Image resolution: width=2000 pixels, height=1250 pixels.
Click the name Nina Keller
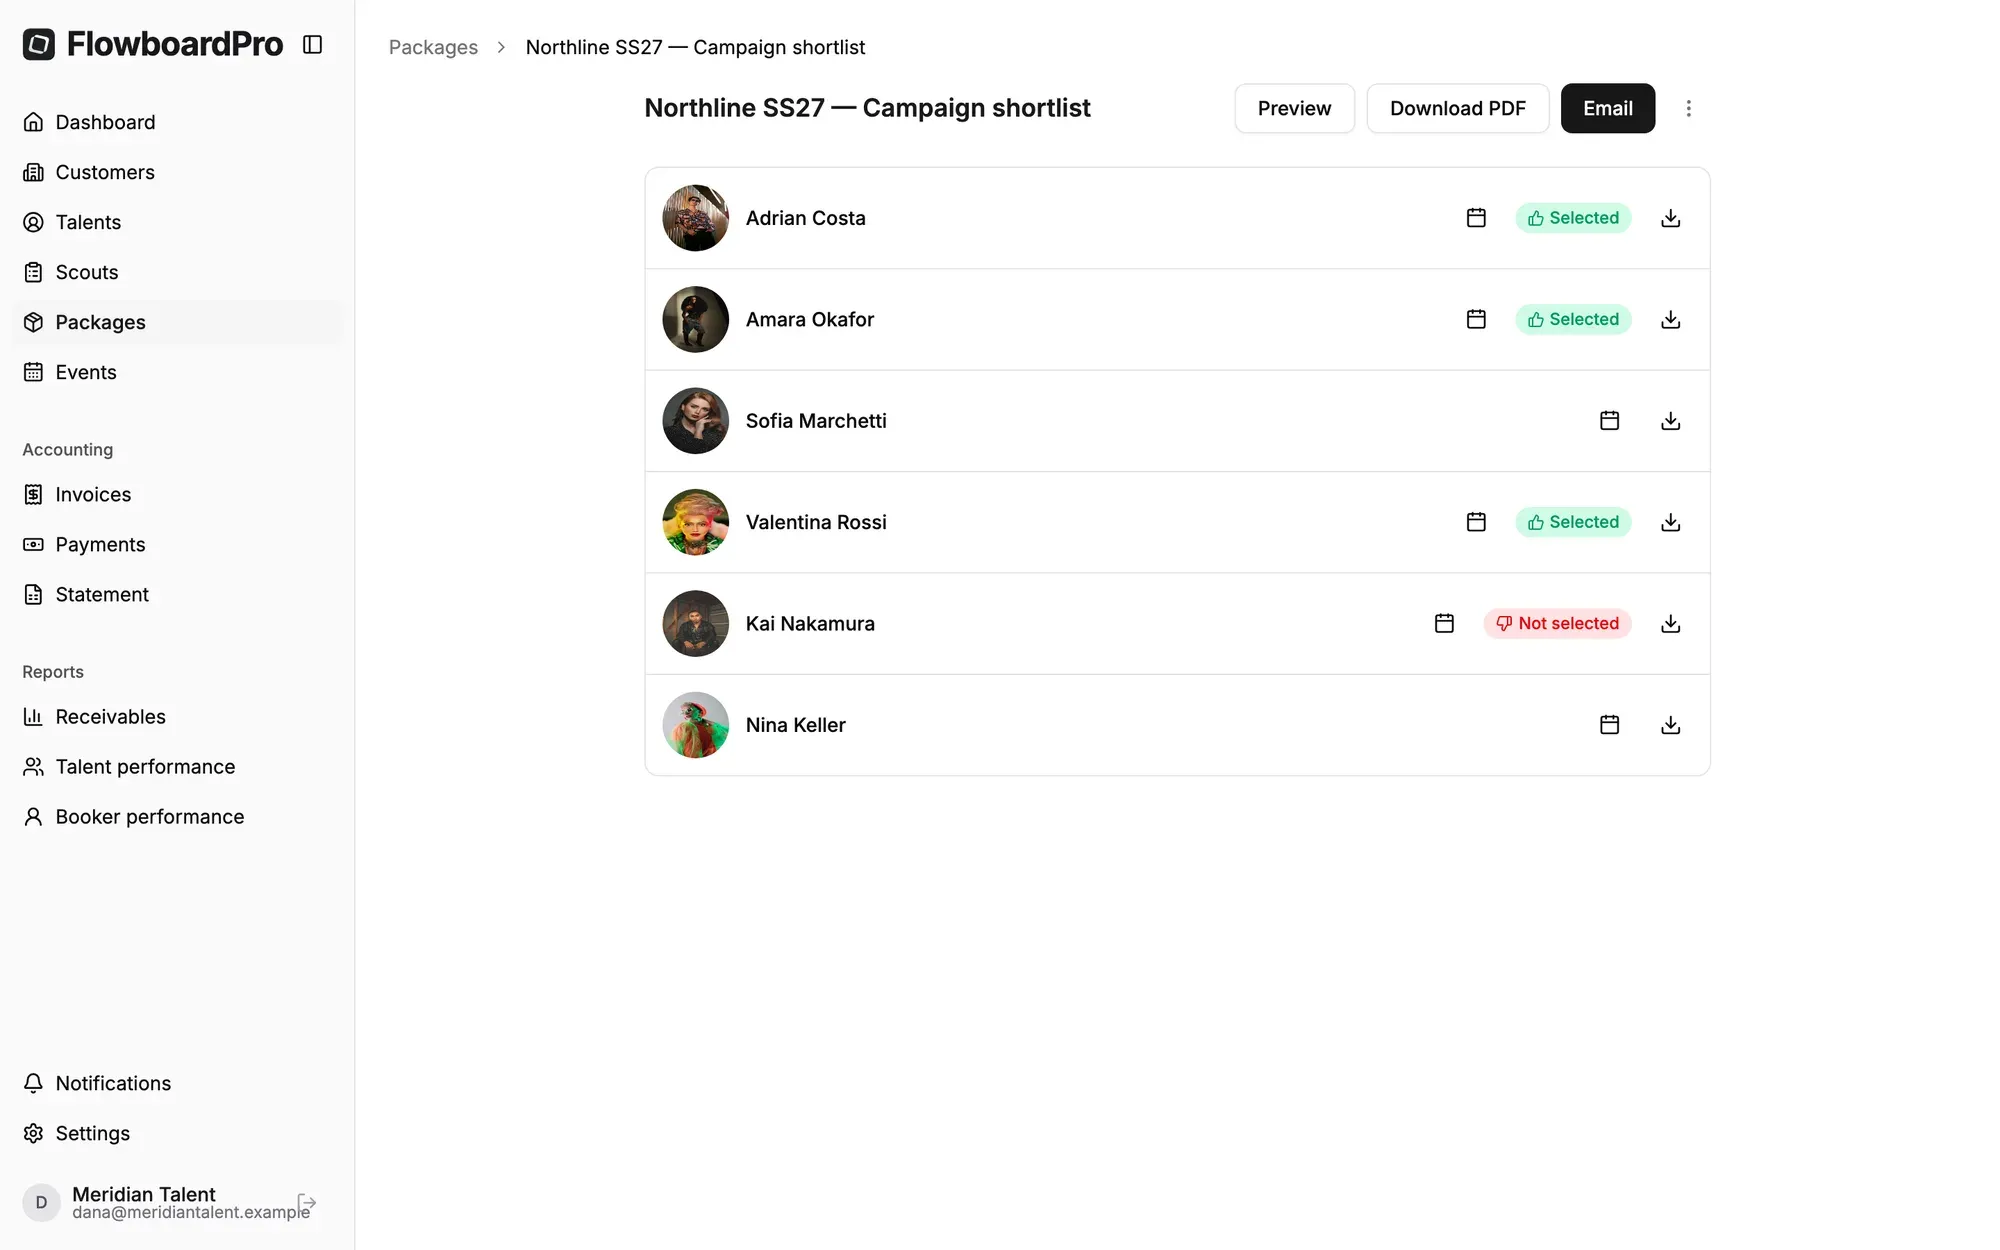[x=795, y=725]
